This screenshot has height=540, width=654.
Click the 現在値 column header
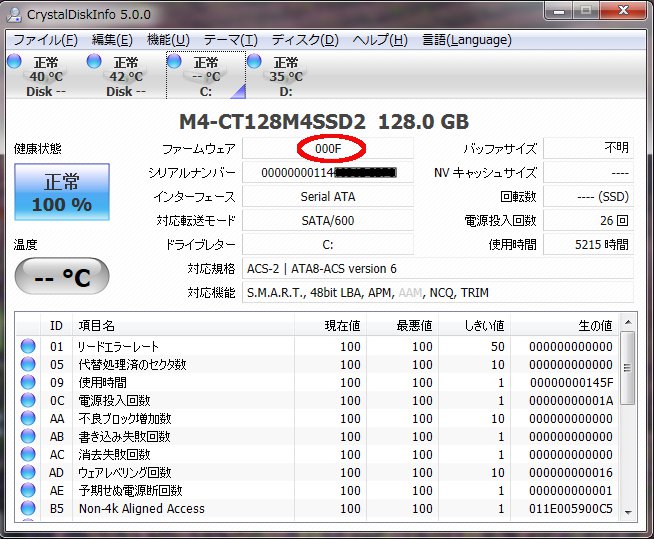point(330,325)
